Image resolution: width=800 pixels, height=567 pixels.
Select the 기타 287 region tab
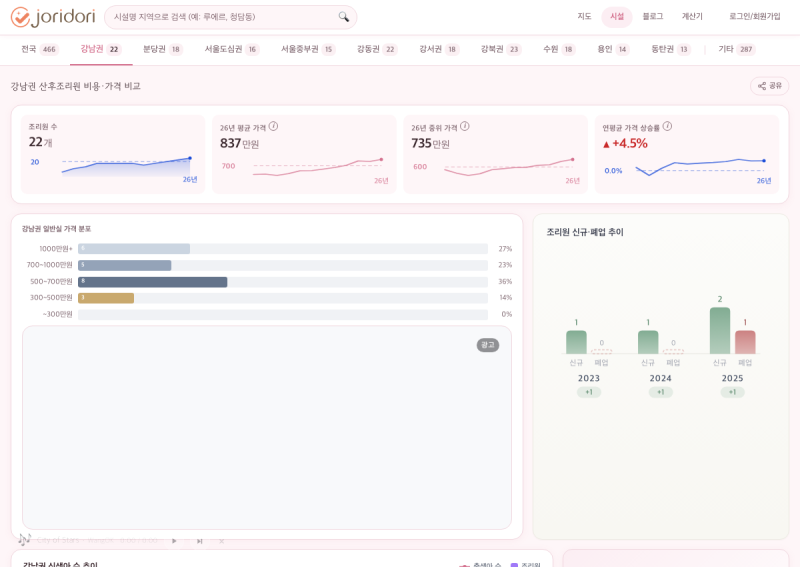tap(736, 49)
